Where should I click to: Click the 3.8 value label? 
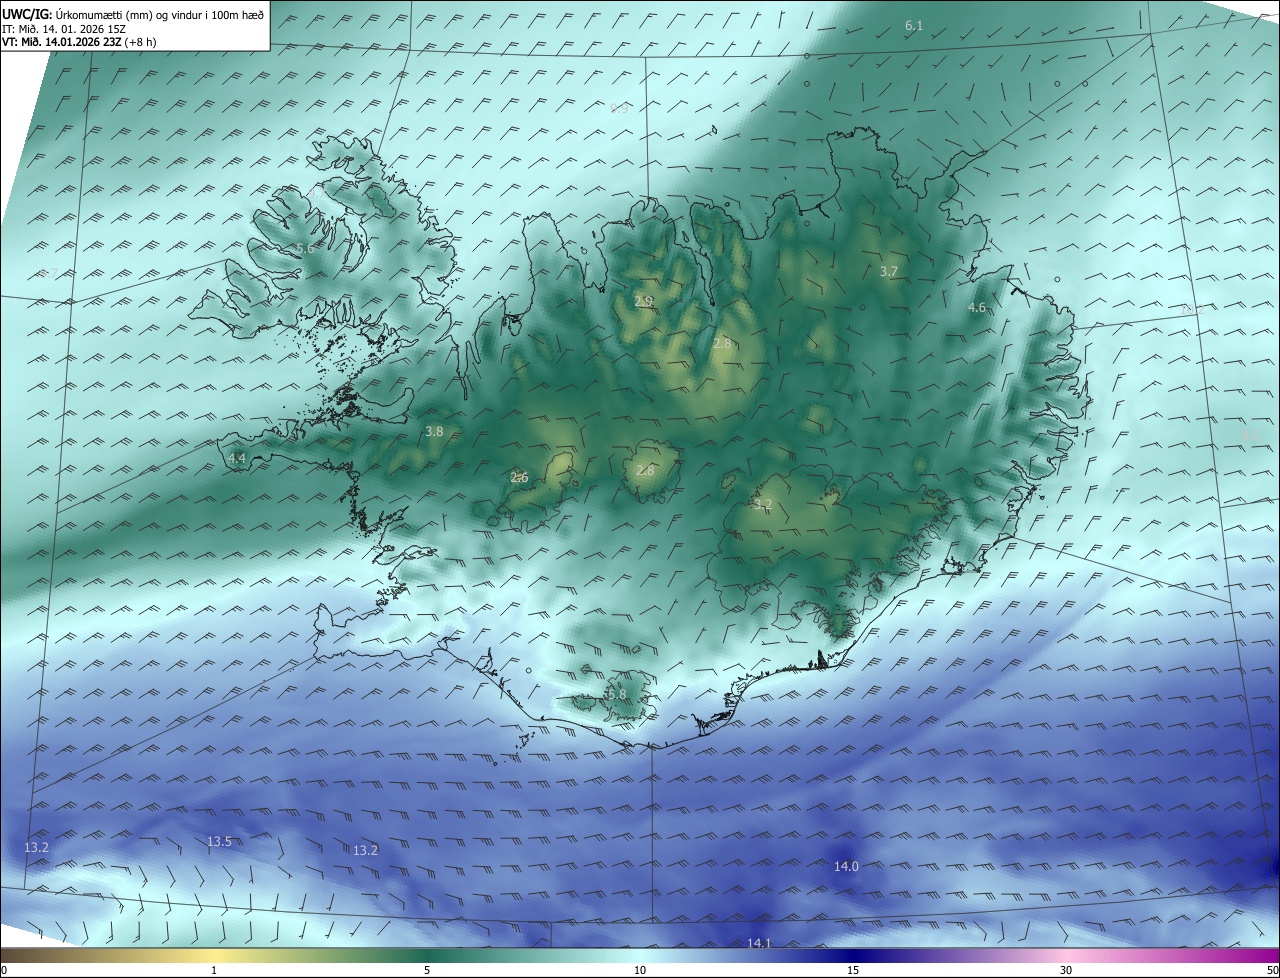click(x=434, y=432)
